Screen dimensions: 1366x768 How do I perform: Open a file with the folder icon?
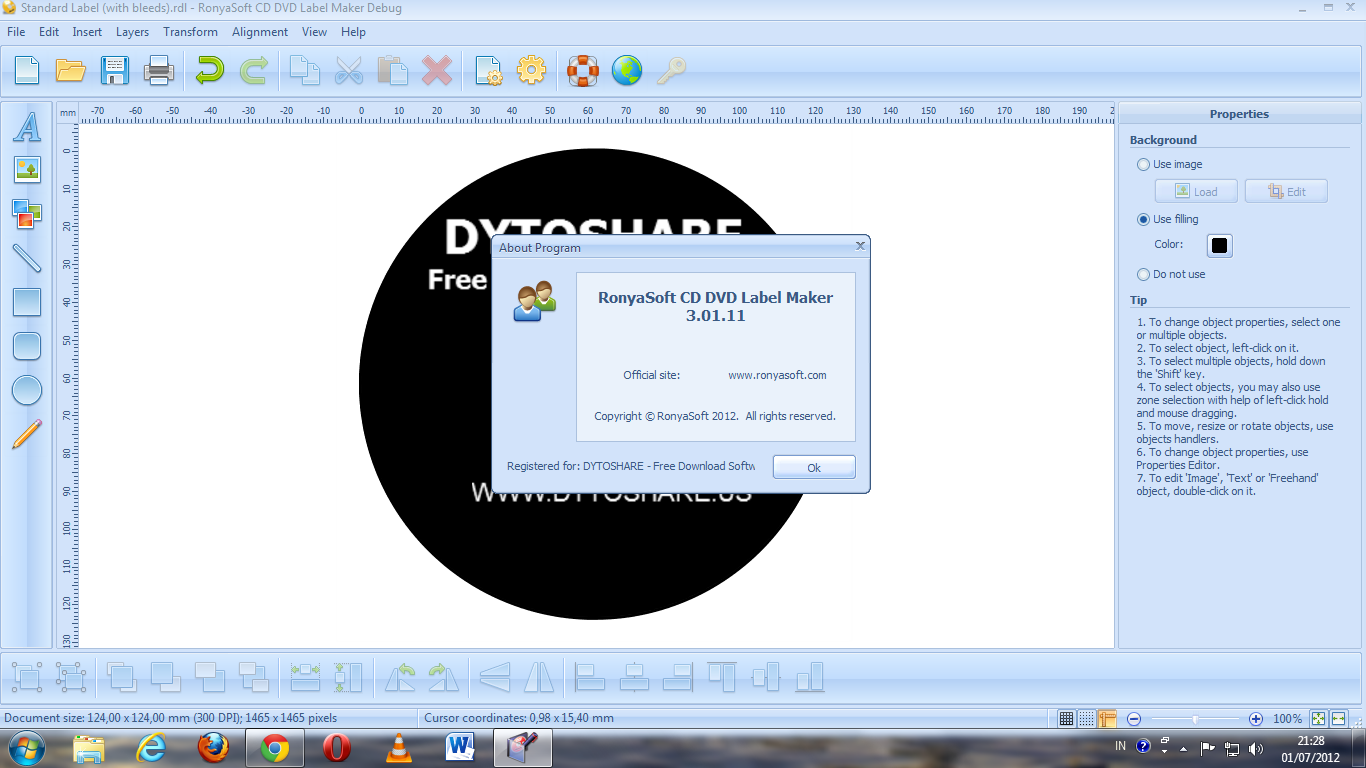(x=70, y=70)
